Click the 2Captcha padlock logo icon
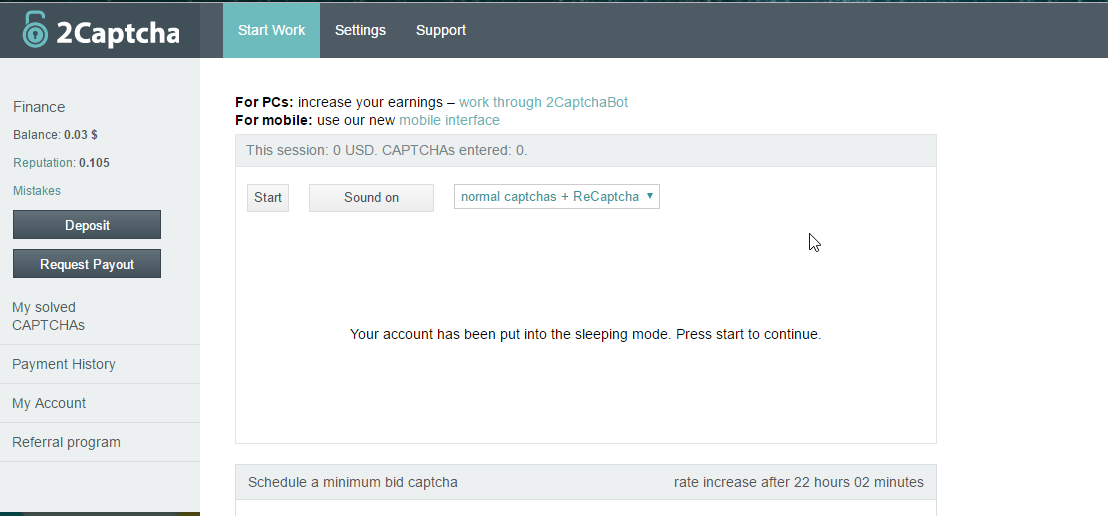This screenshot has height=516, width=1108. click(35, 30)
